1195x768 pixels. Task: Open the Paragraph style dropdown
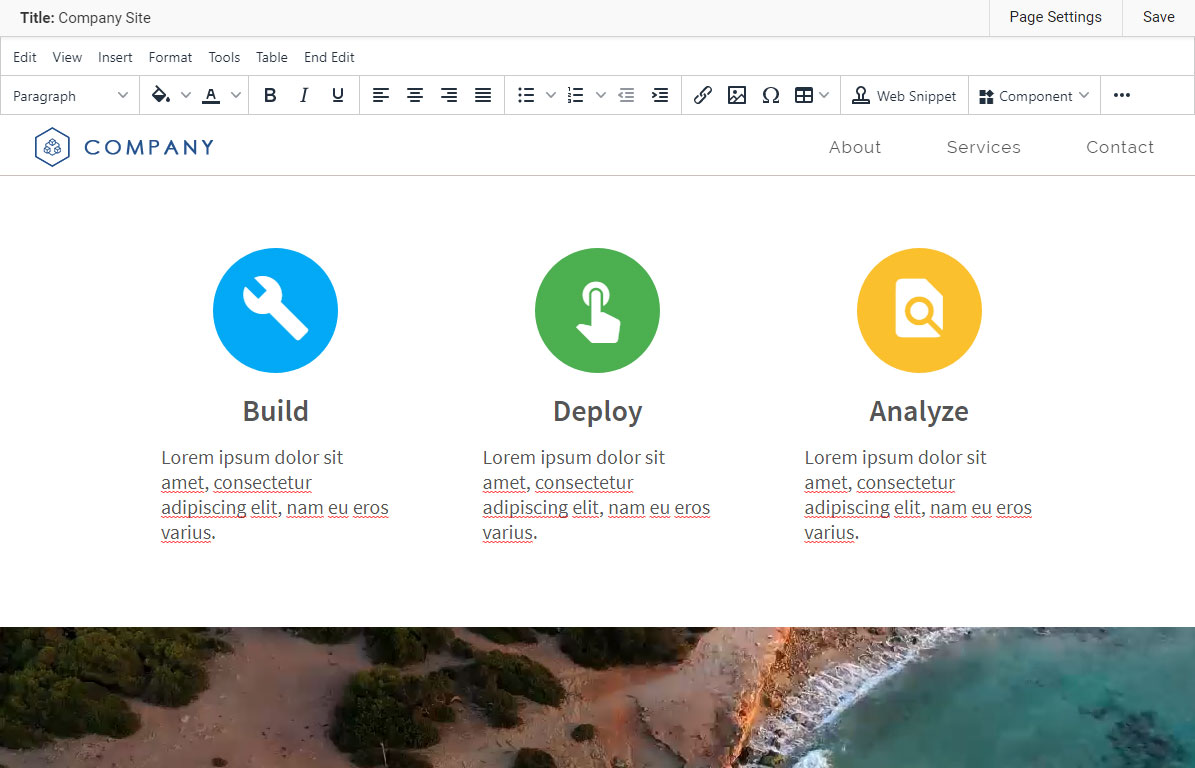click(x=70, y=96)
